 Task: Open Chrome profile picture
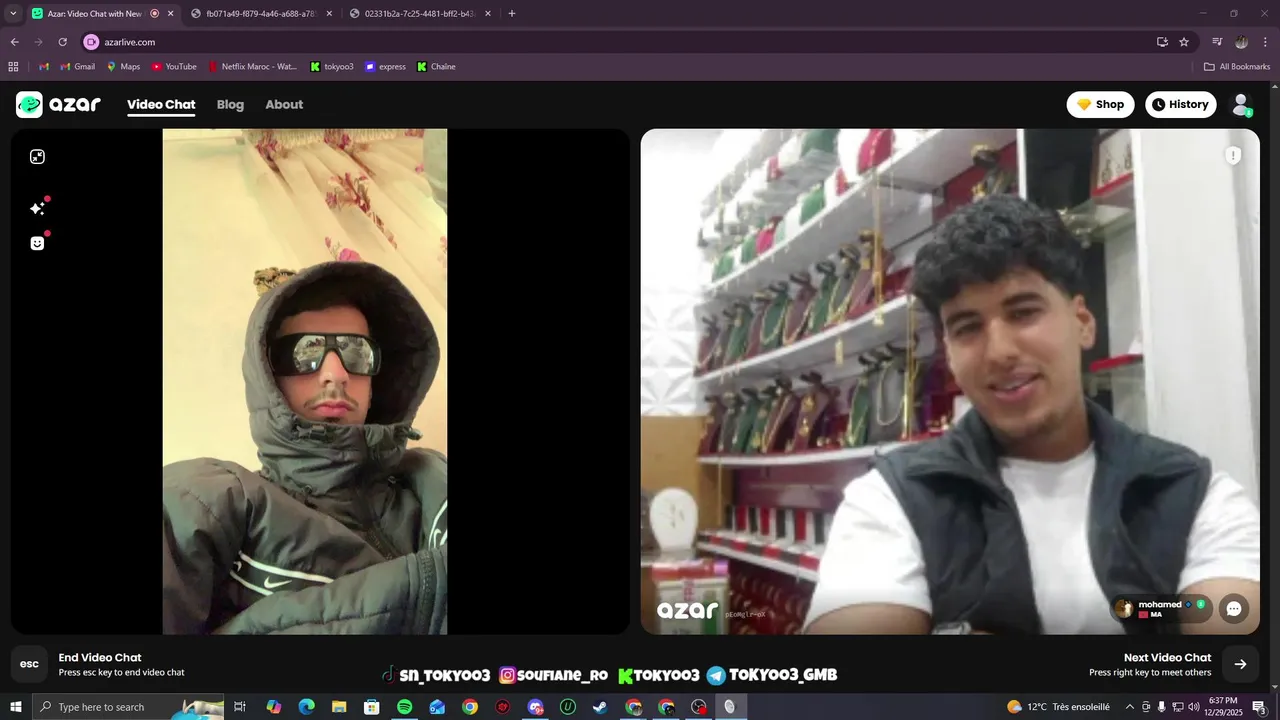coord(1241,42)
